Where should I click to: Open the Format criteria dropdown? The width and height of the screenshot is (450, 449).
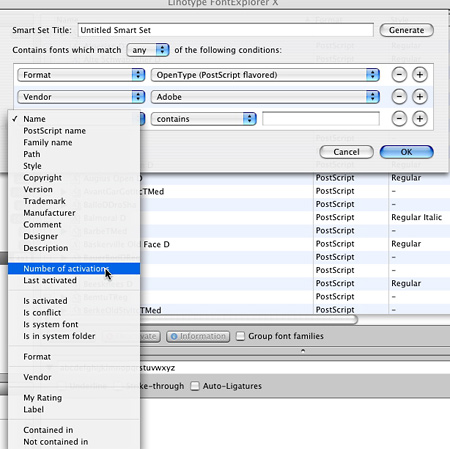tap(81, 75)
